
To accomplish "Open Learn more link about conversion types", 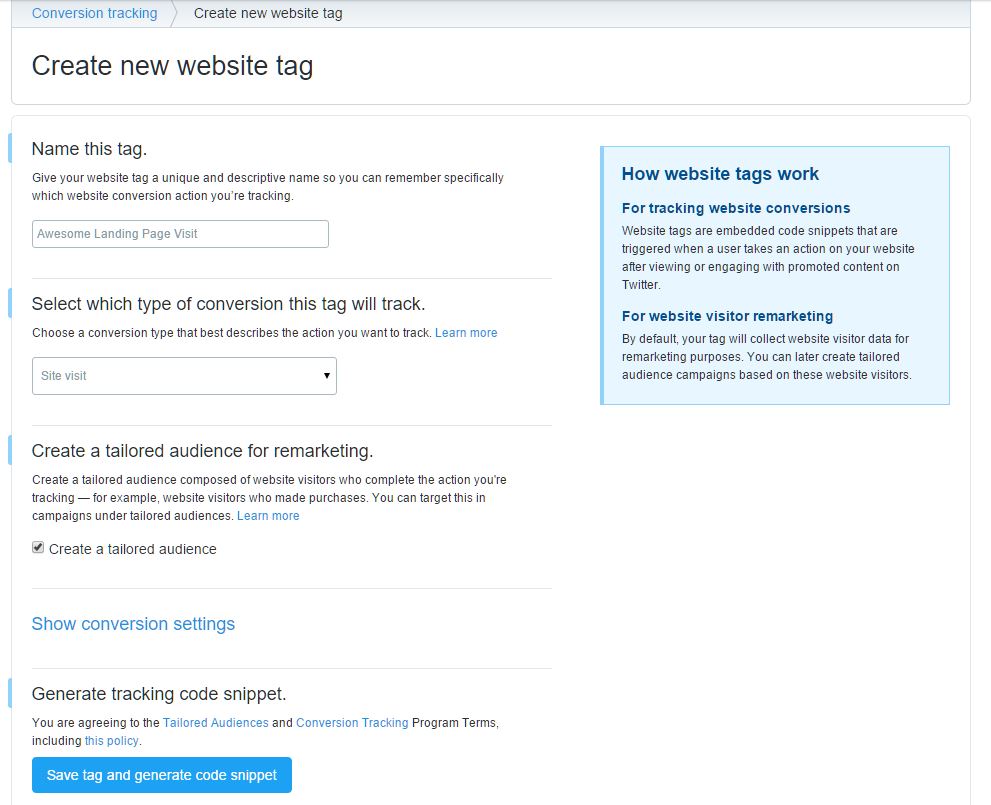I will (466, 333).
